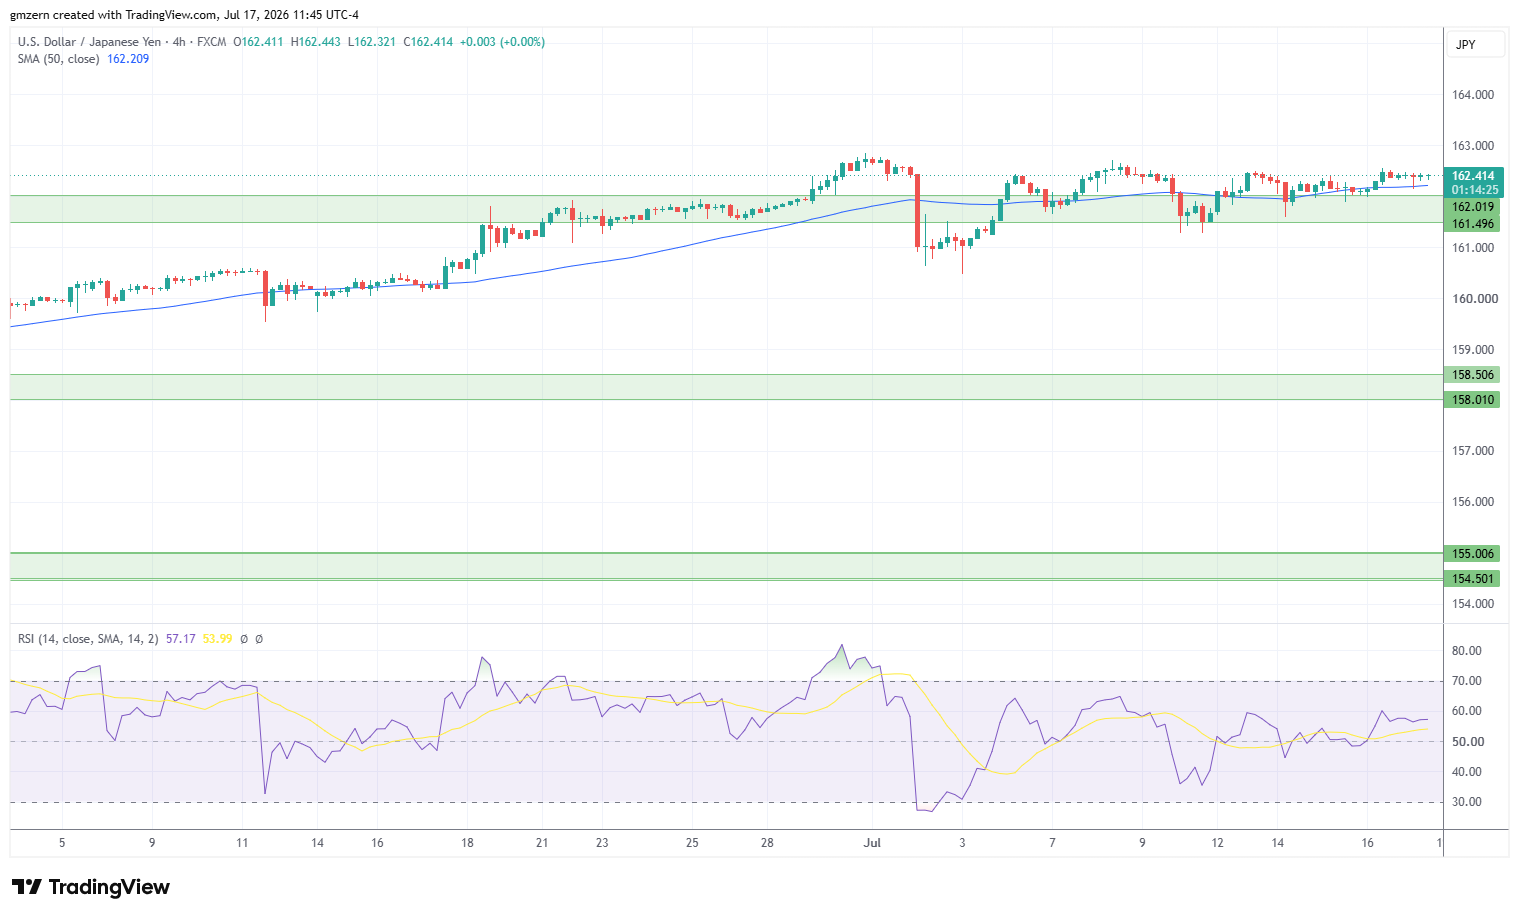Click the 161.000 price axis label

[x=1473, y=248]
